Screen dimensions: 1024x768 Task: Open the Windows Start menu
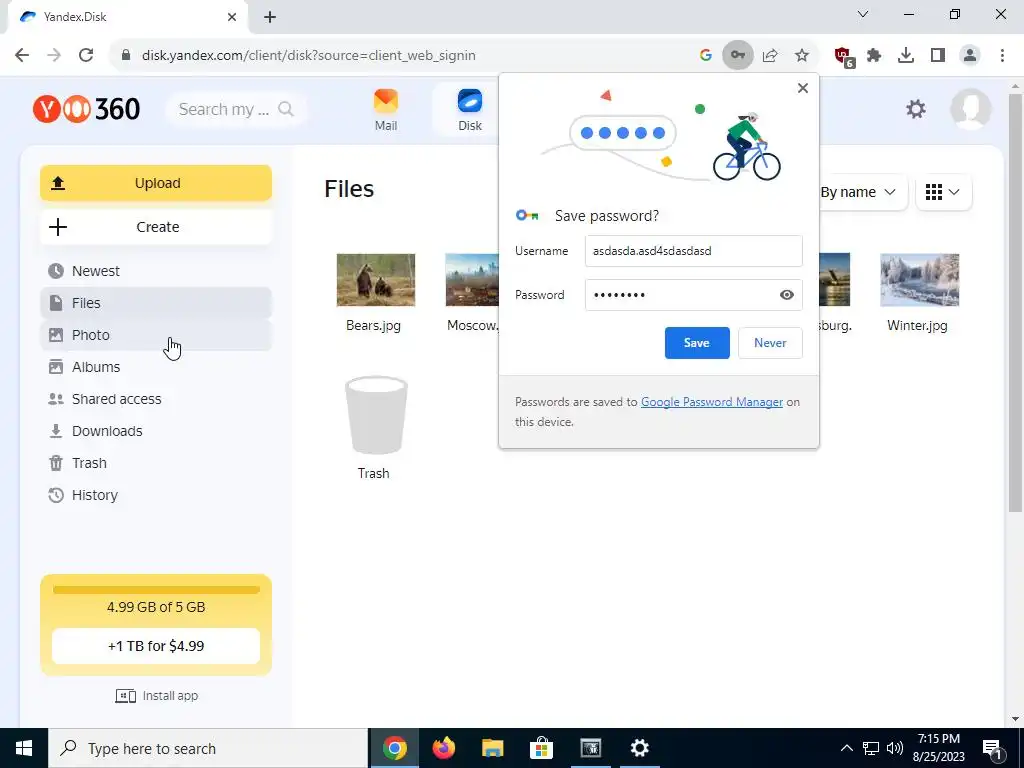click(x=24, y=748)
